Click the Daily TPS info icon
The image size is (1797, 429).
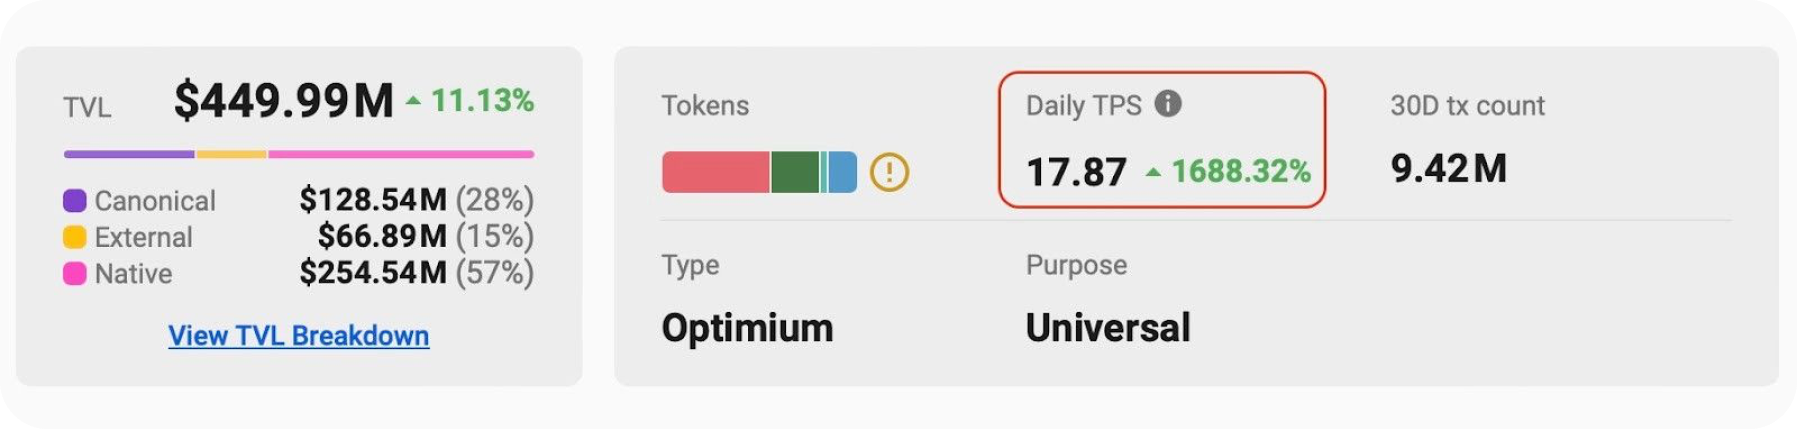click(x=1168, y=104)
